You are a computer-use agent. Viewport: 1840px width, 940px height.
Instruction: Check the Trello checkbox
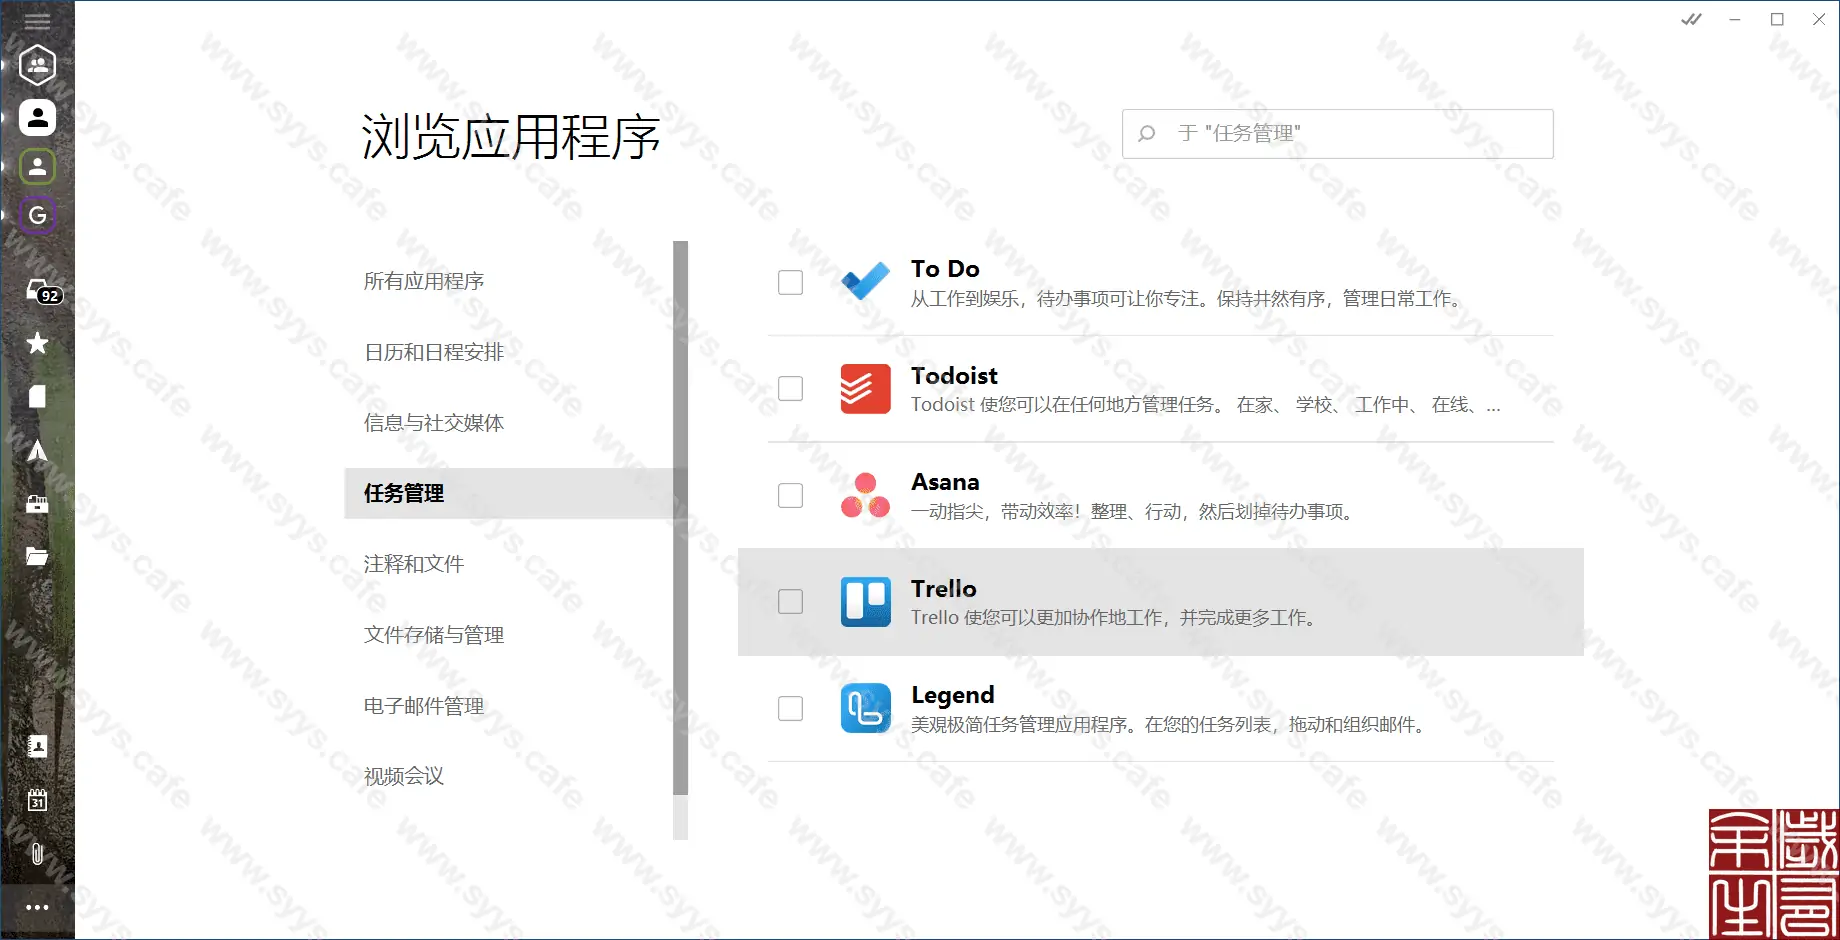790,601
